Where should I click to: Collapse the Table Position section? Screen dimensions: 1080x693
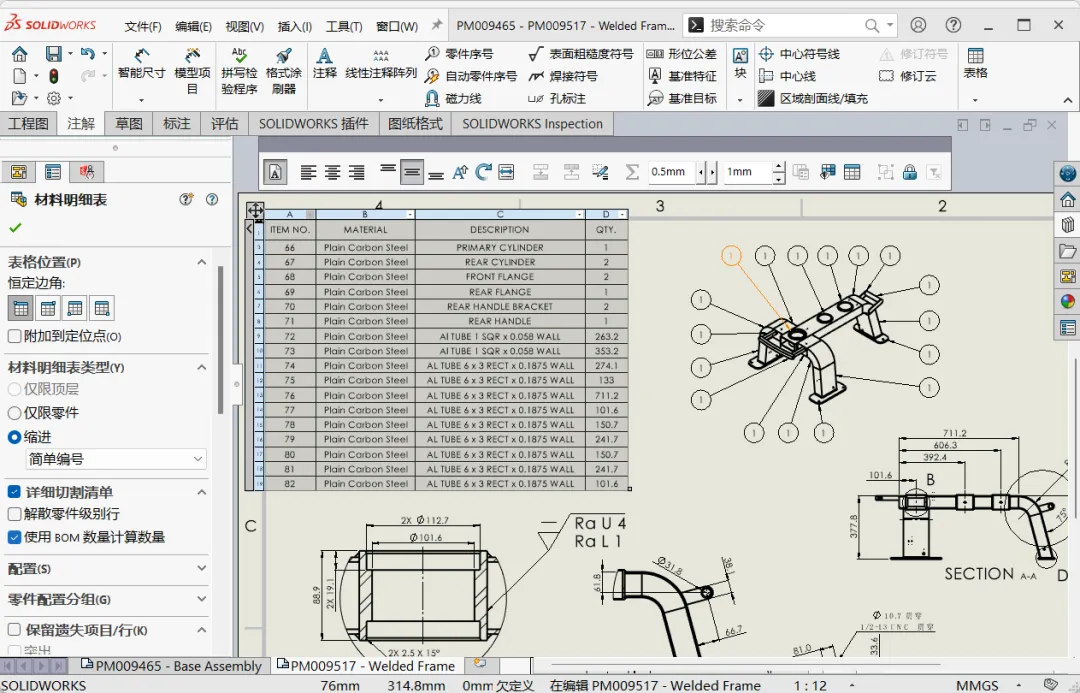[202, 262]
